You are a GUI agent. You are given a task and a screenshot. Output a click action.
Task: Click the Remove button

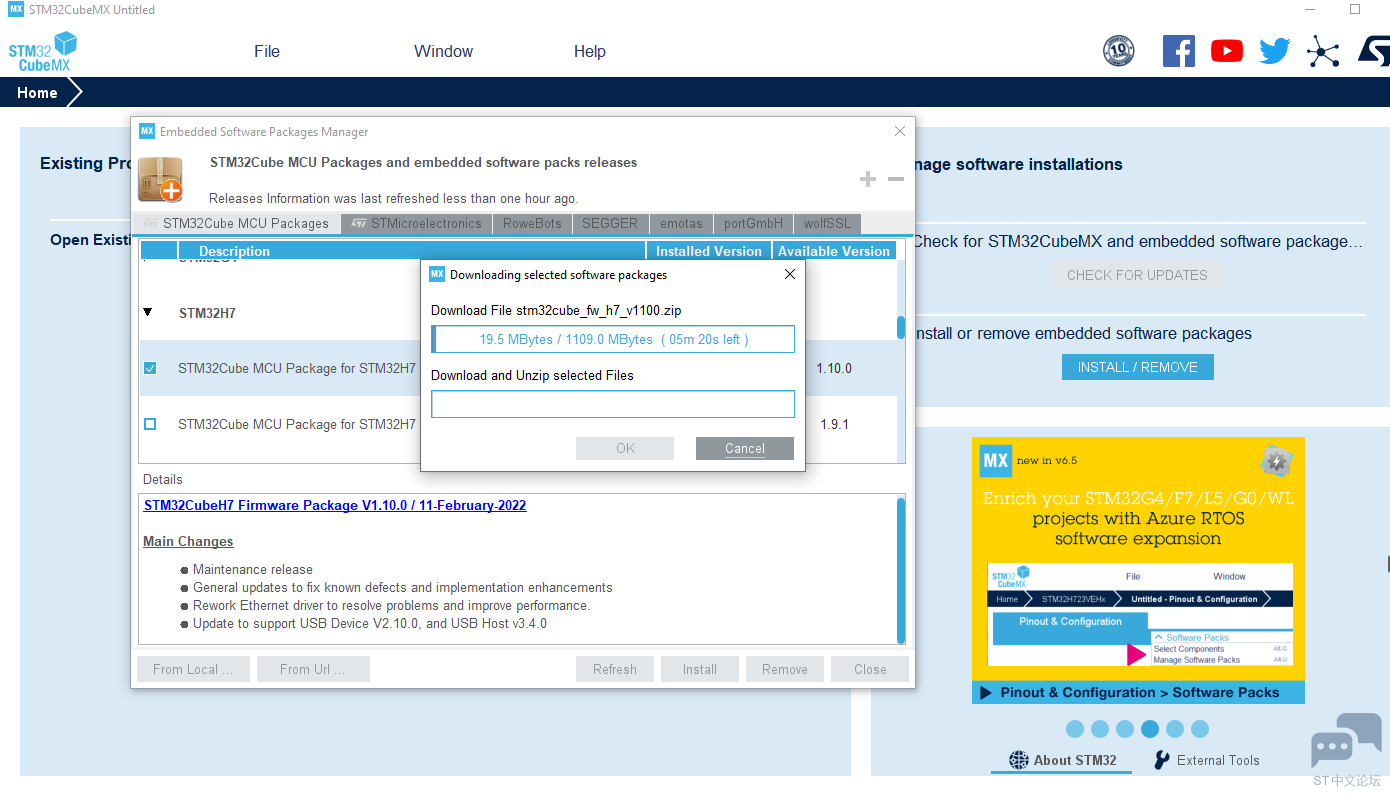point(785,669)
